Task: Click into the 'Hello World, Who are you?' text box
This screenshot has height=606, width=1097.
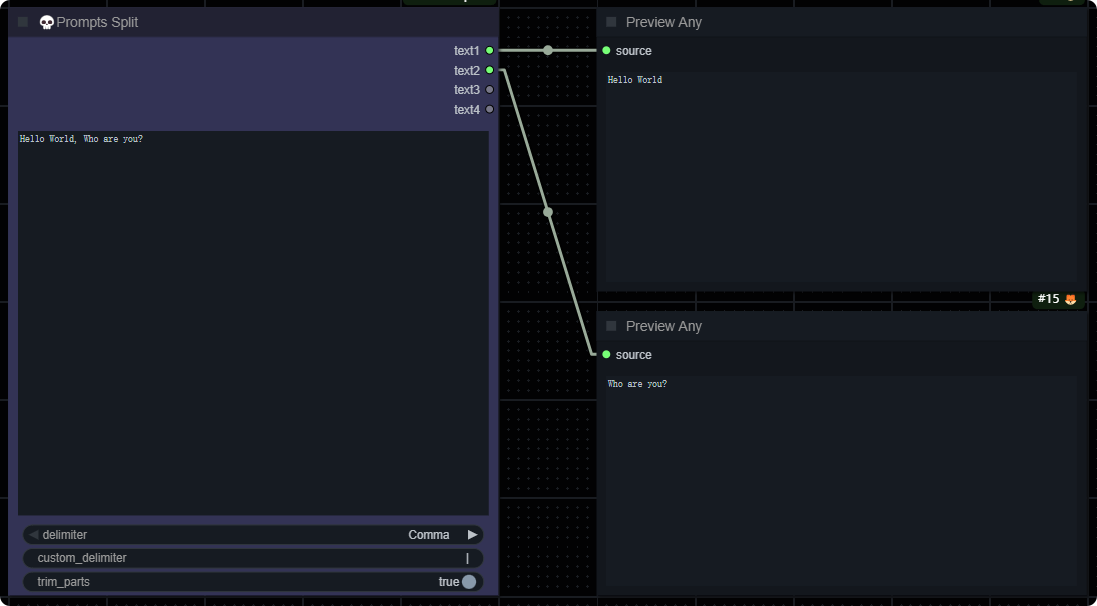Action: (252, 322)
